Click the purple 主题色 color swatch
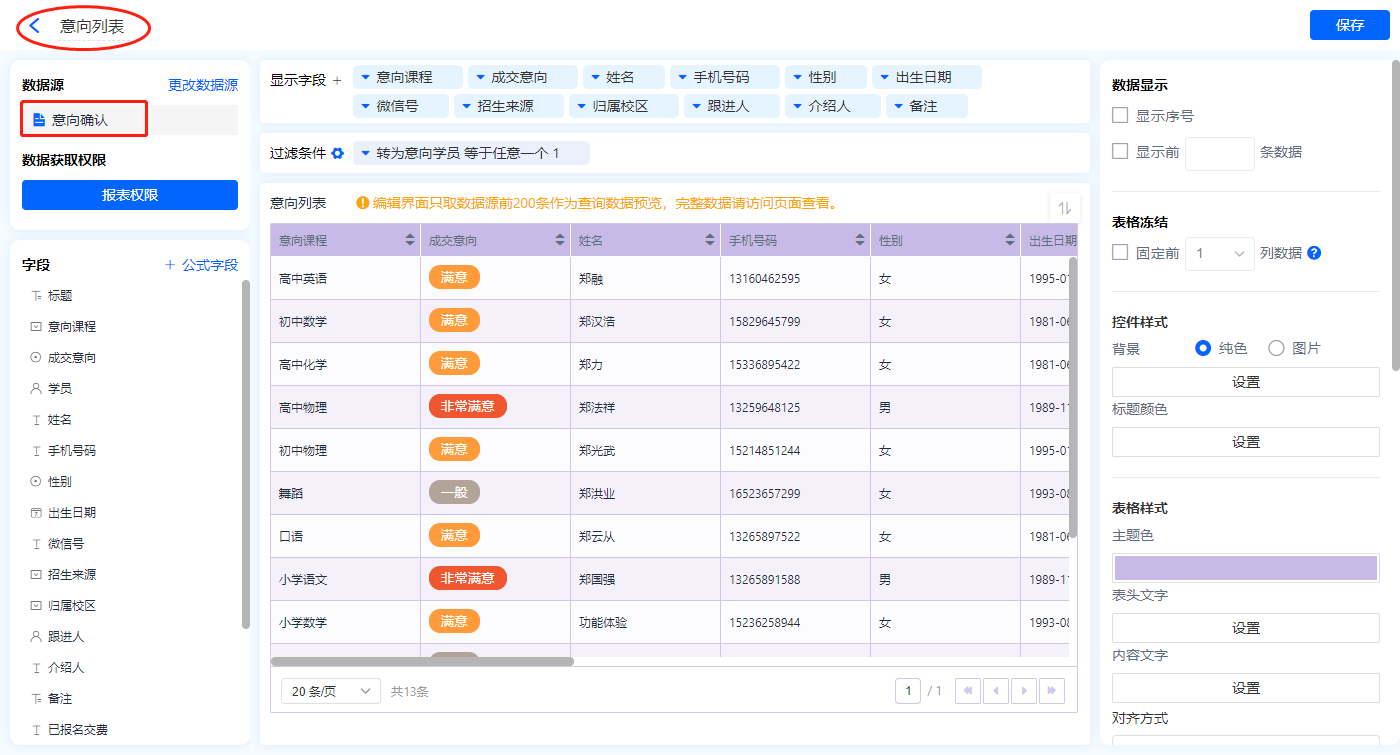 [x=1245, y=568]
